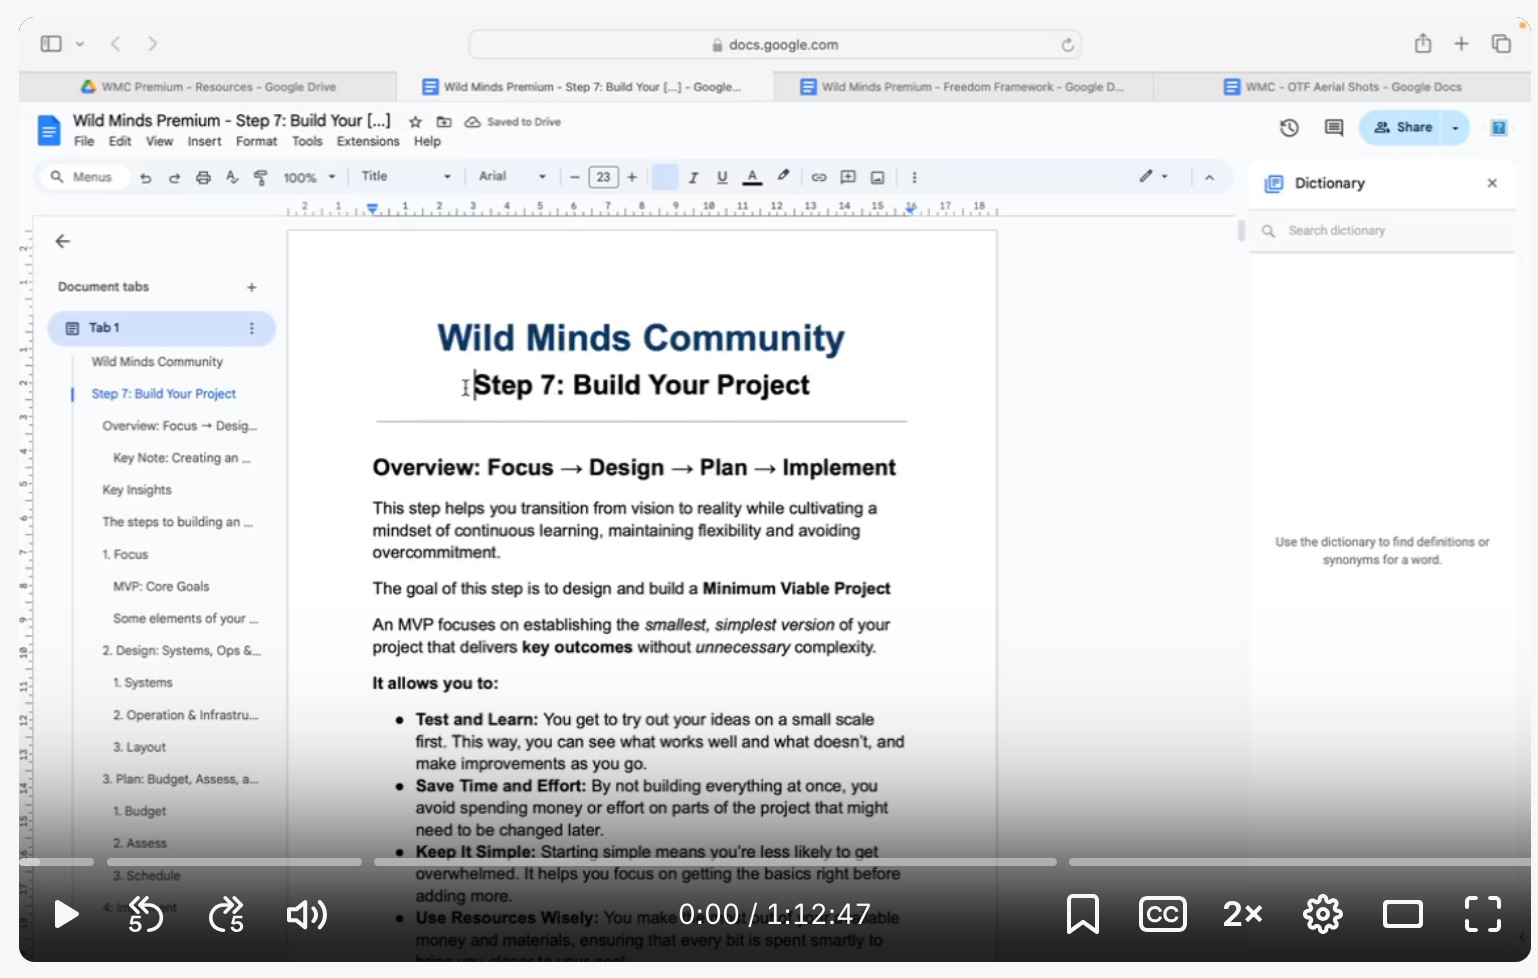Toggle video mute speaker icon
The width and height of the screenshot is (1538, 978).
306,914
